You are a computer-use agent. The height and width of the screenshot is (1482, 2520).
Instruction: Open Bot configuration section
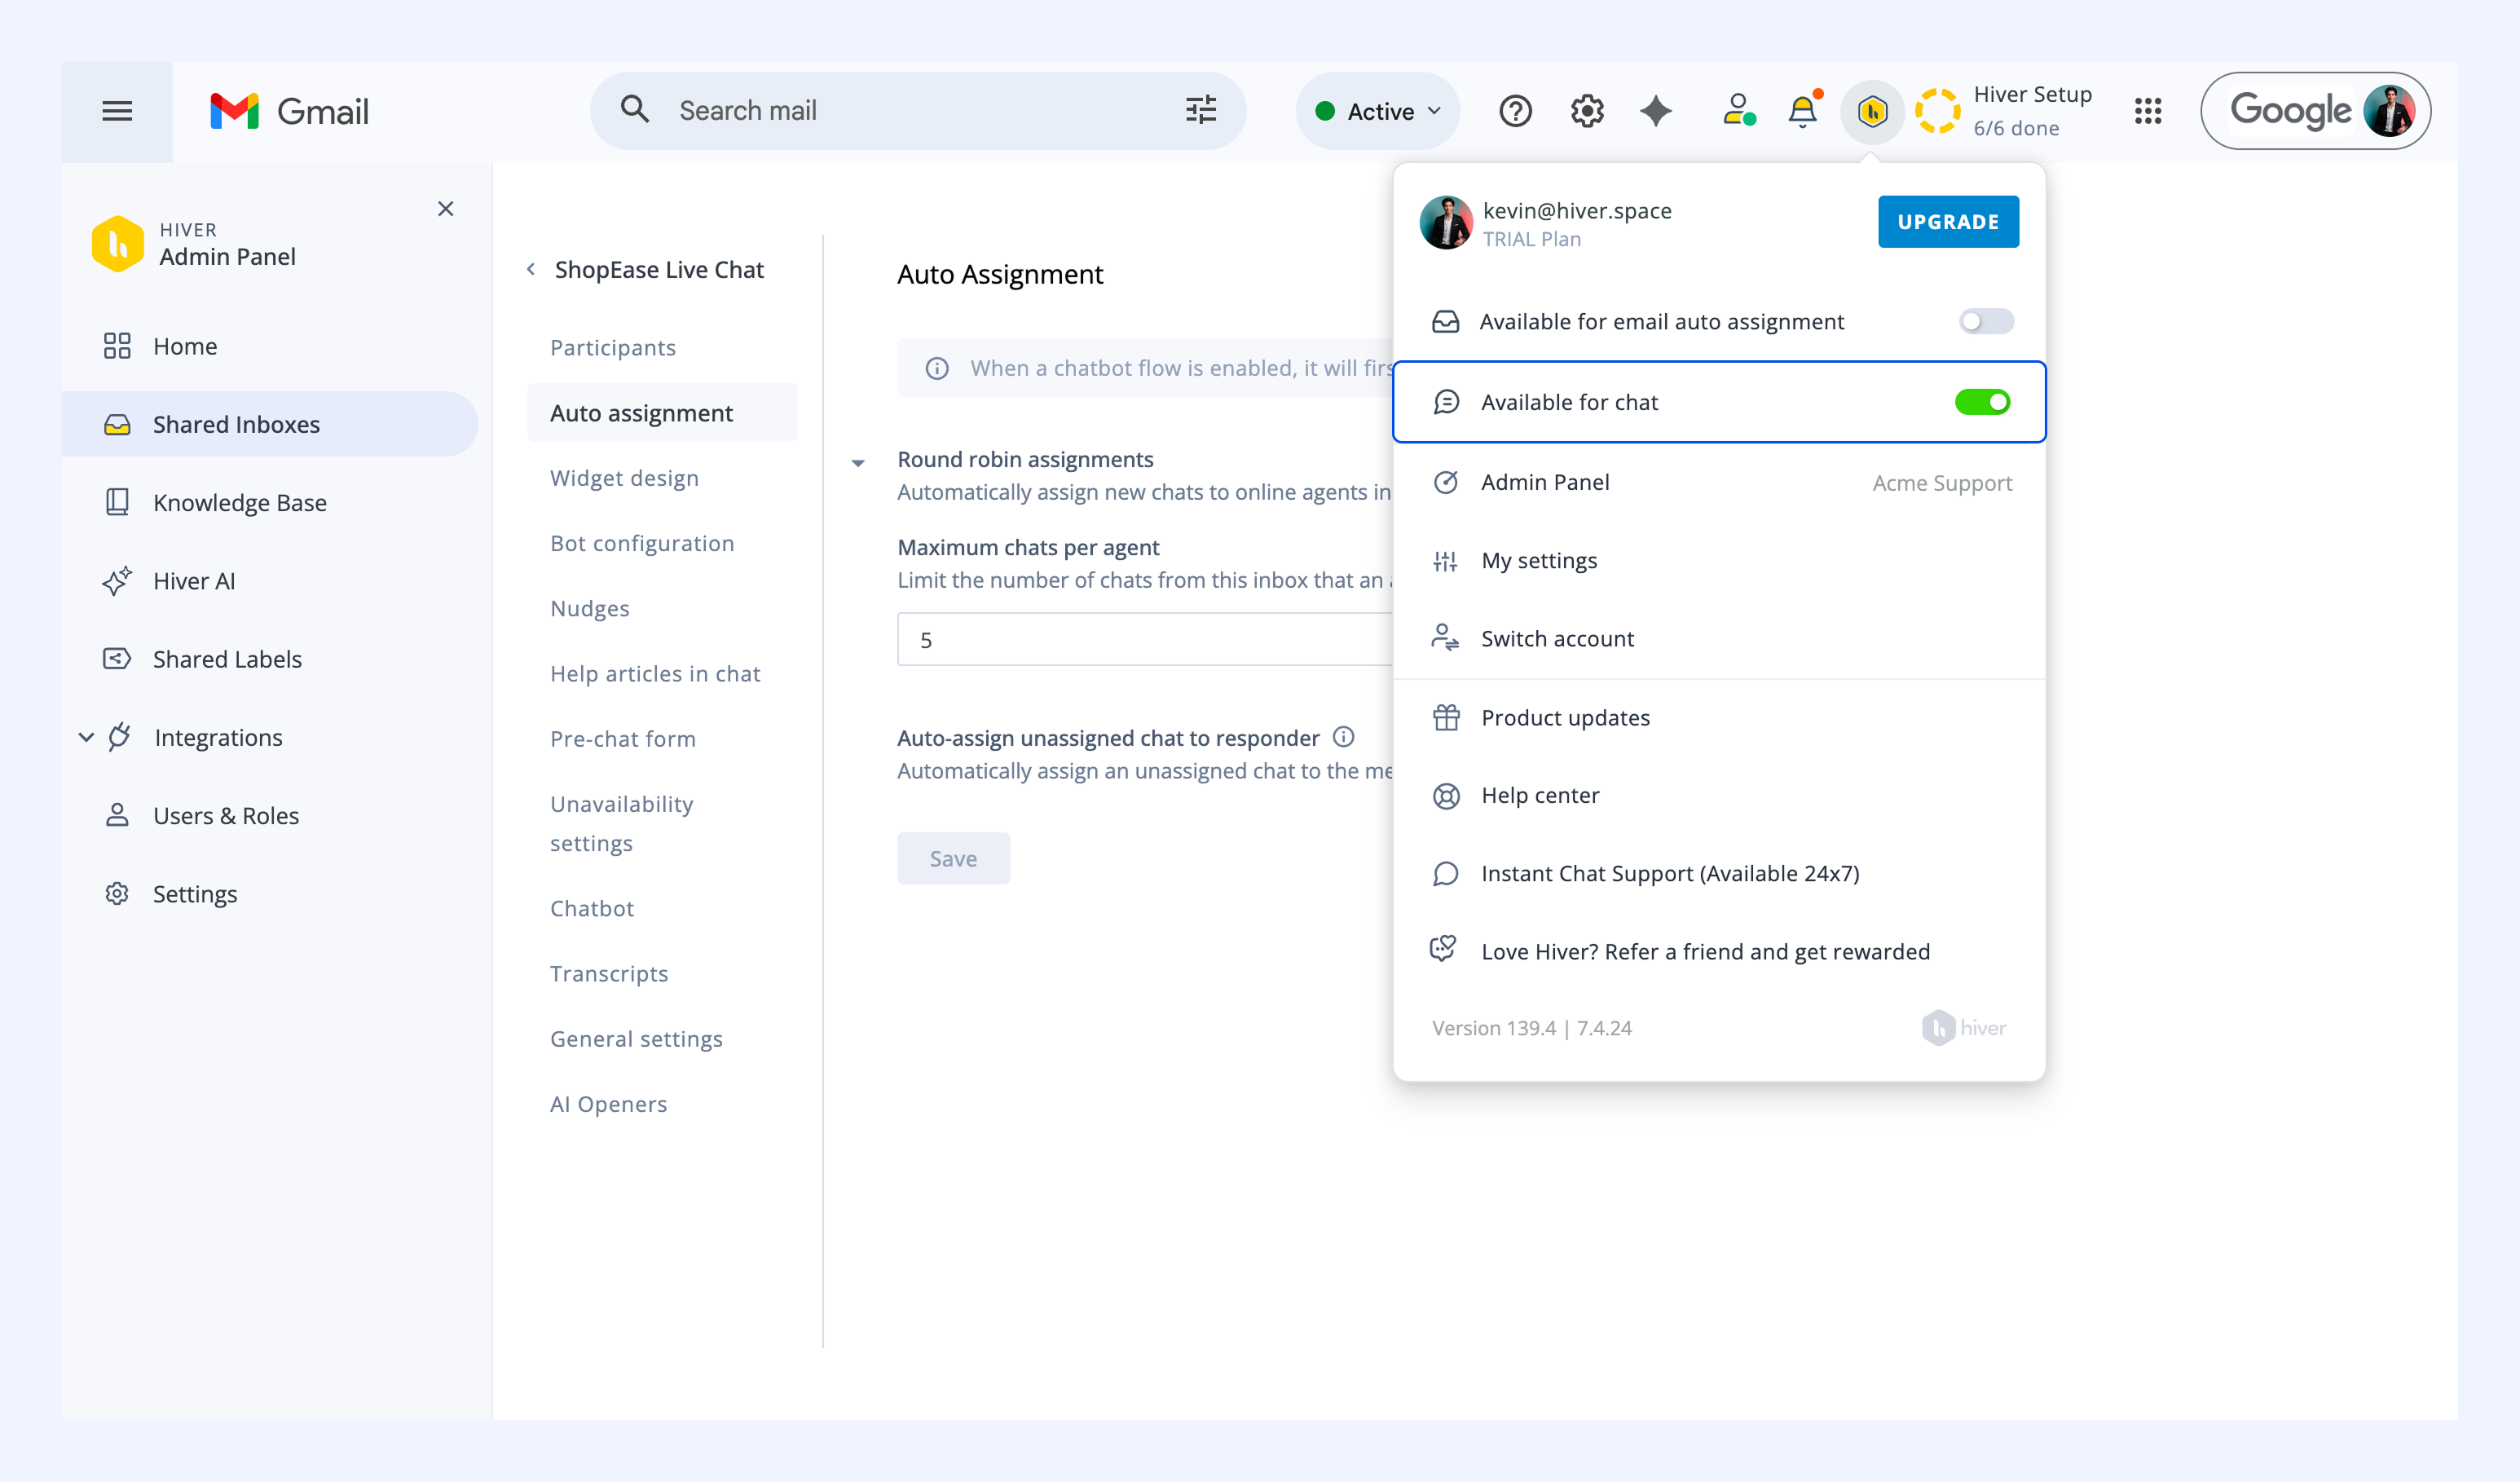(x=642, y=543)
